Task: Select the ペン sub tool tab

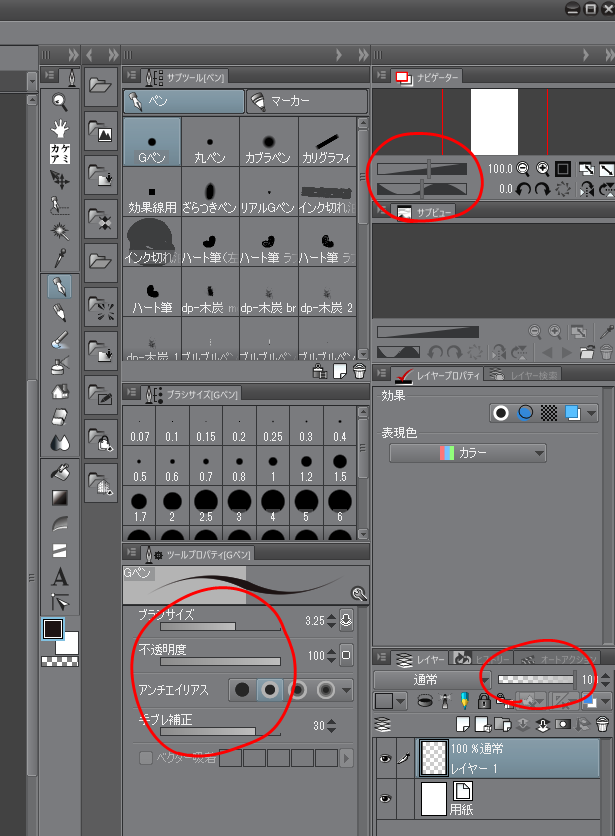Action: coord(184,101)
